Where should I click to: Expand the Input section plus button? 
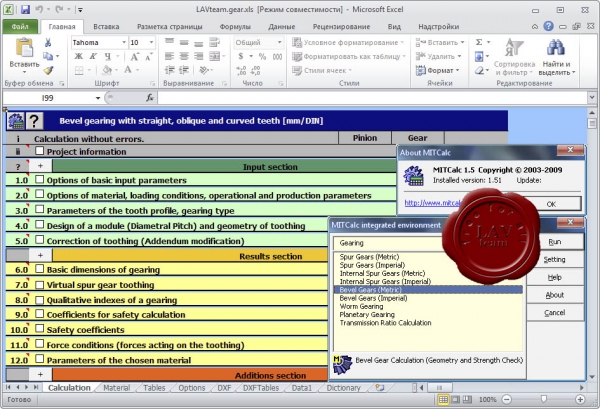coord(40,166)
